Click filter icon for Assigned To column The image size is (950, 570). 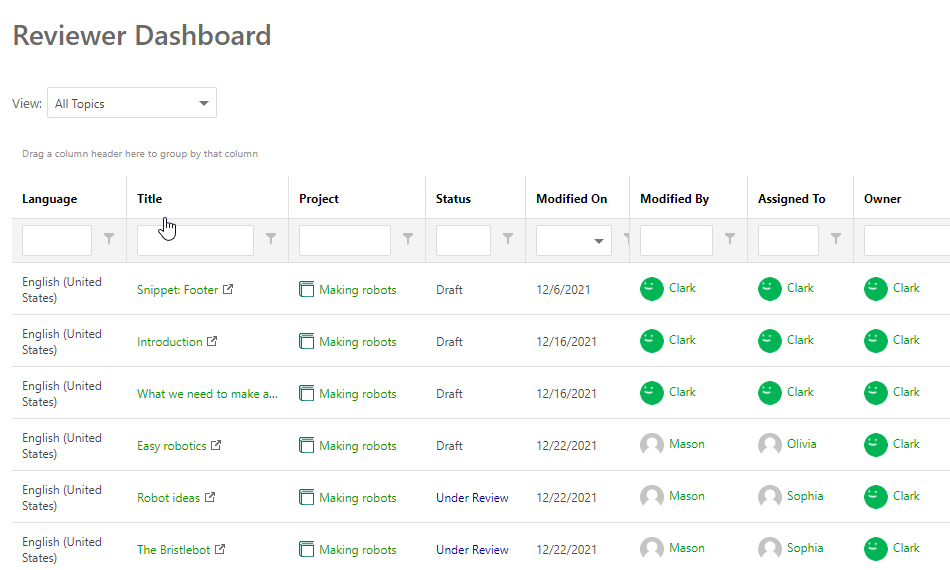[836, 239]
